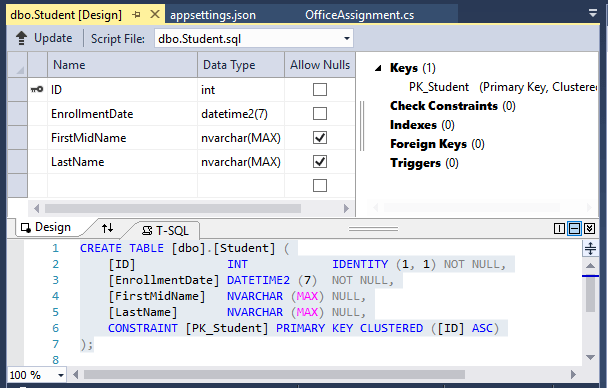The image size is (608, 388).
Task: Collapse the T-SQL pane icon
Action: coord(589,229)
